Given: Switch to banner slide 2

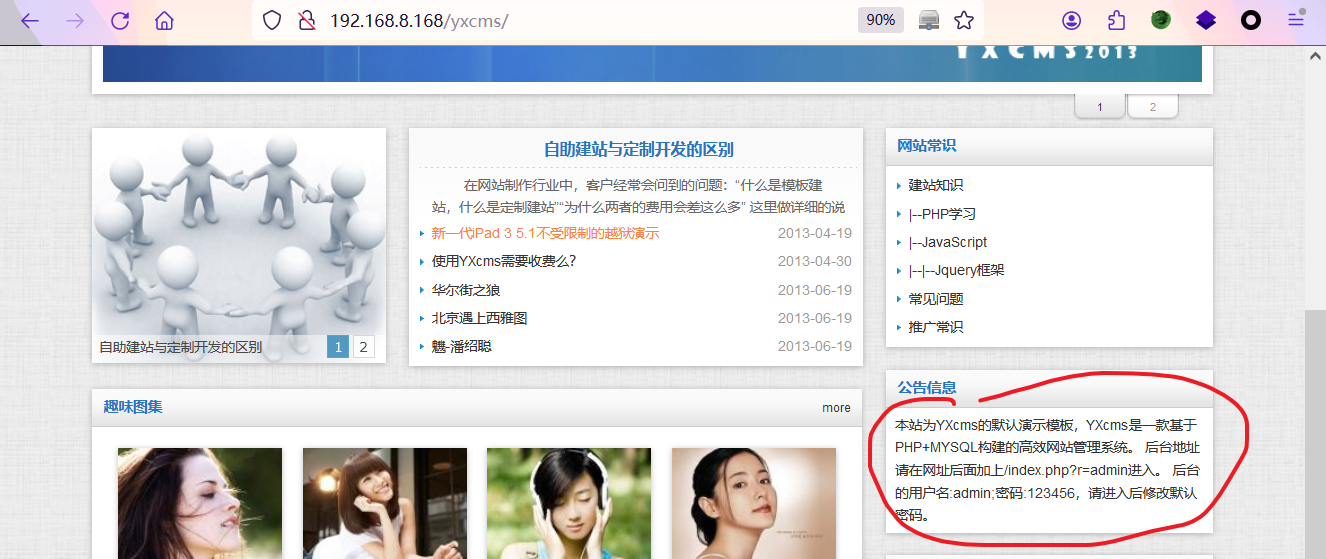Looking at the screenshot, I should (1152, 107).
